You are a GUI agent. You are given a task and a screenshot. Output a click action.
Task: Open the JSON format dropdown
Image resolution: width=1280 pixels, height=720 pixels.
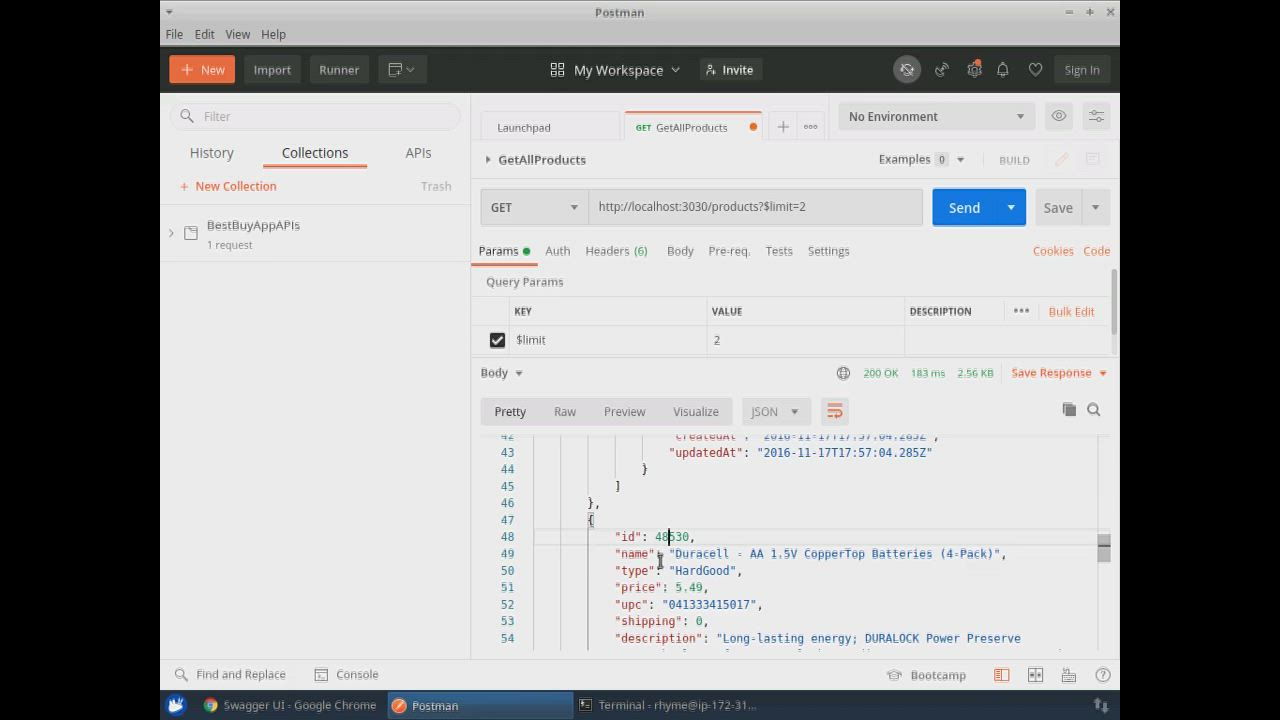(x=775, y=412)
